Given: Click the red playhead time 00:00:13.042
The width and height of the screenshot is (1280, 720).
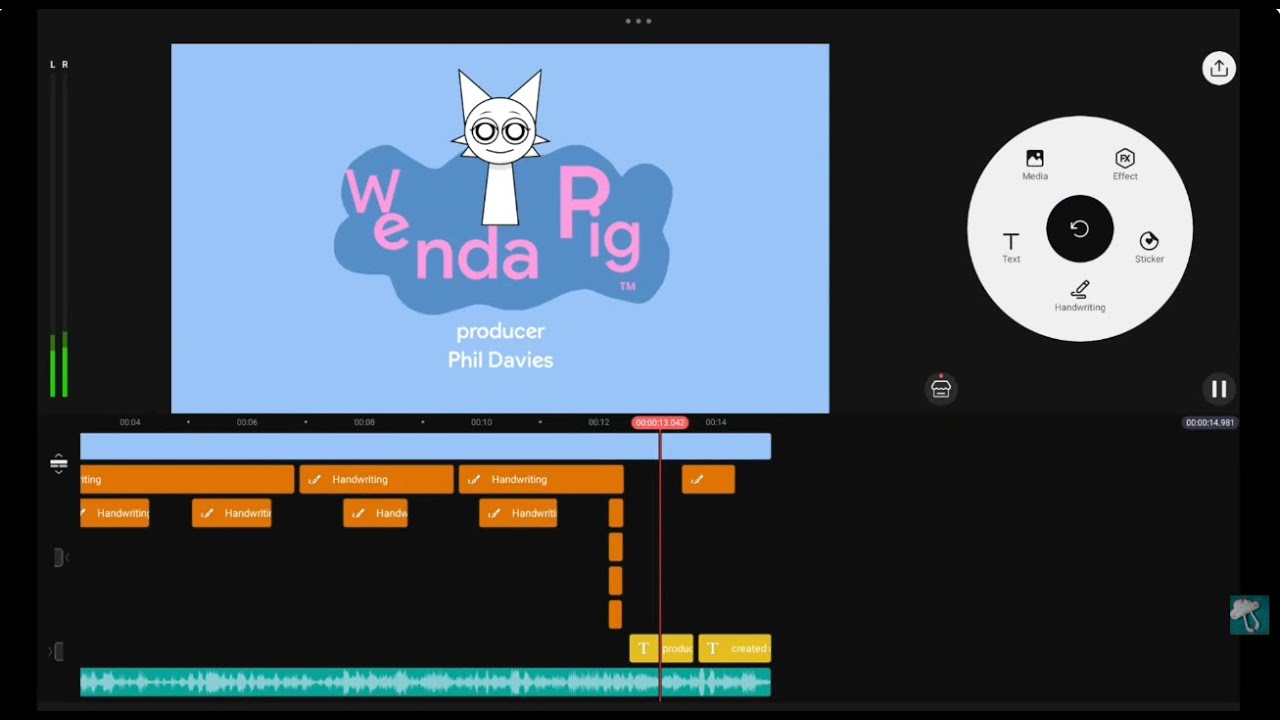Looking at the screenshot, I should click(660, 422).
